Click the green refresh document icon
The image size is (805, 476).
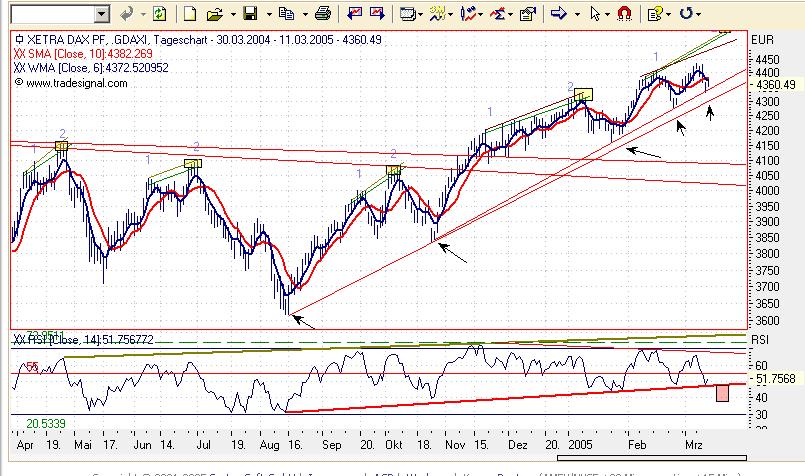[x=160, y=14]
